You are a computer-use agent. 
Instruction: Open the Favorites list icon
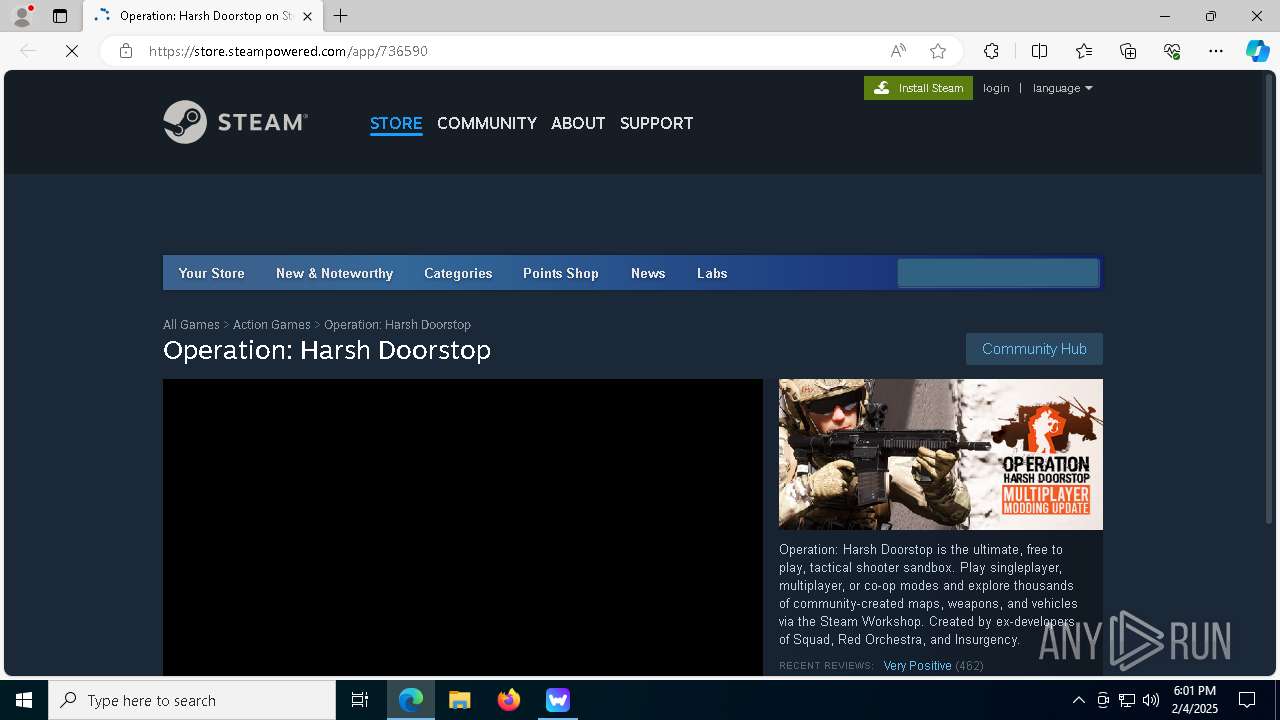1084,51
